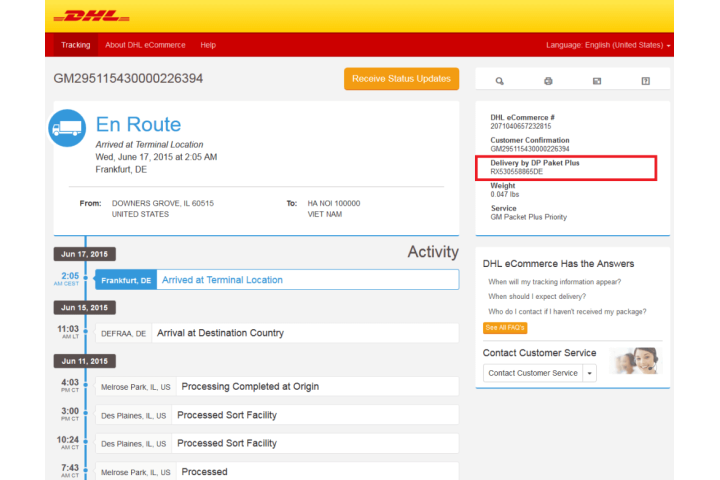Screen dimensions: 720x480
Task: Click the Contact Customer Service button
Action: click(533, 373)
